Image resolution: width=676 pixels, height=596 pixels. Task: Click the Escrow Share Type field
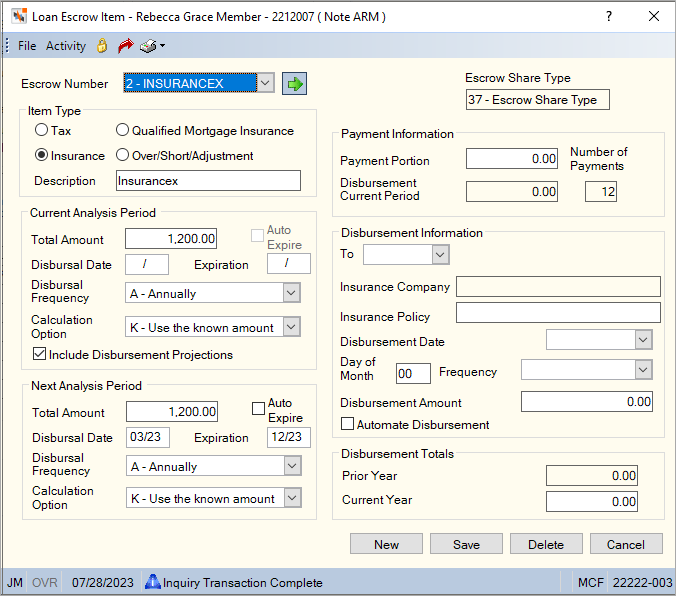538,100
